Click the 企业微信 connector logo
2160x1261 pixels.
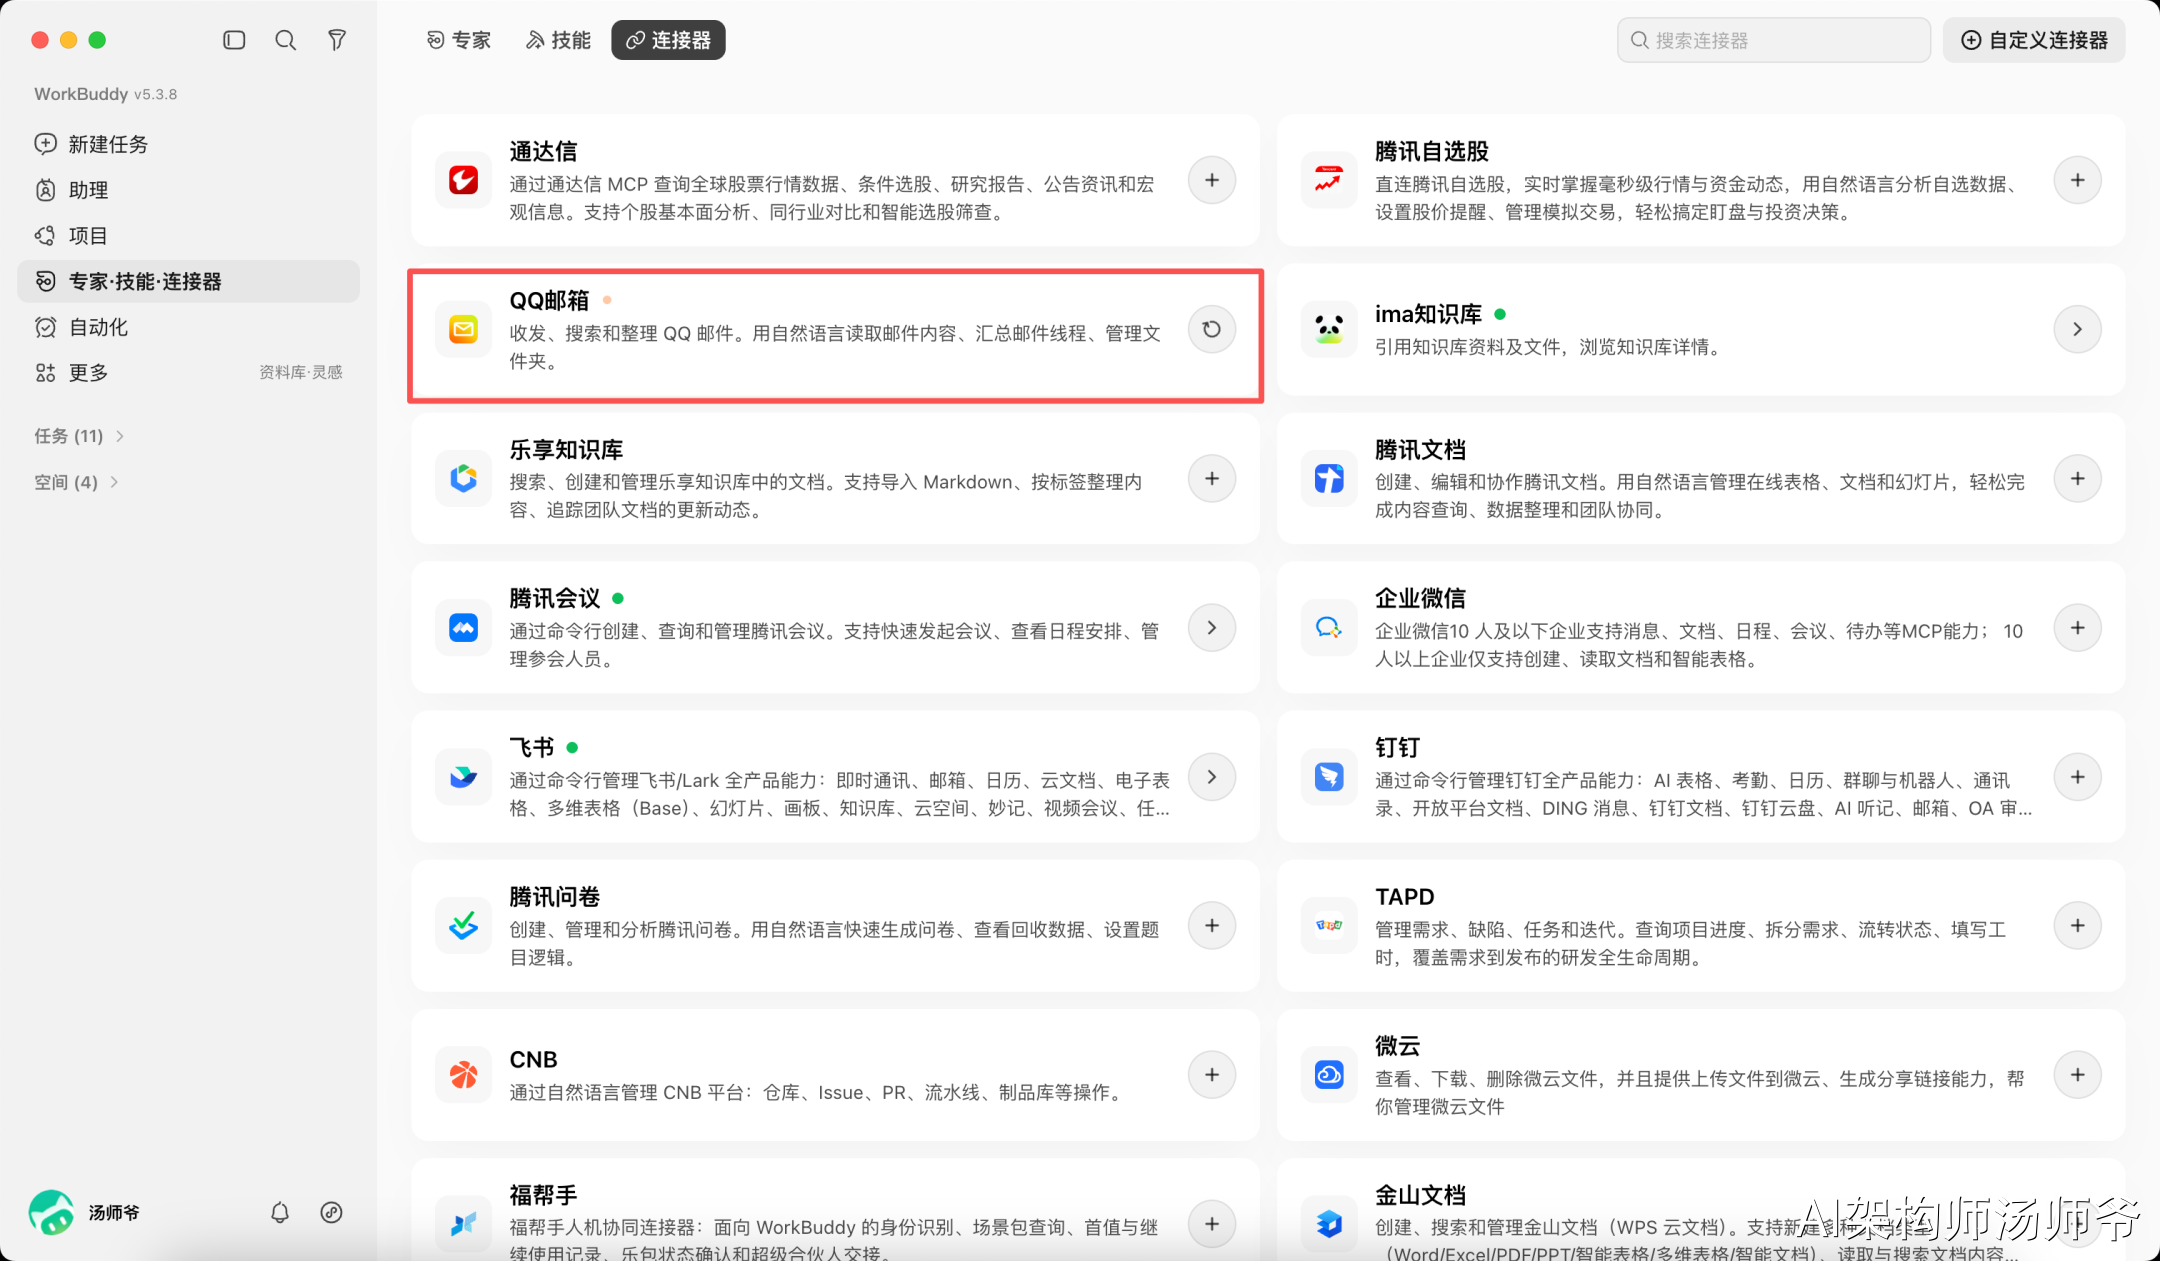(x=1329, y=627)
